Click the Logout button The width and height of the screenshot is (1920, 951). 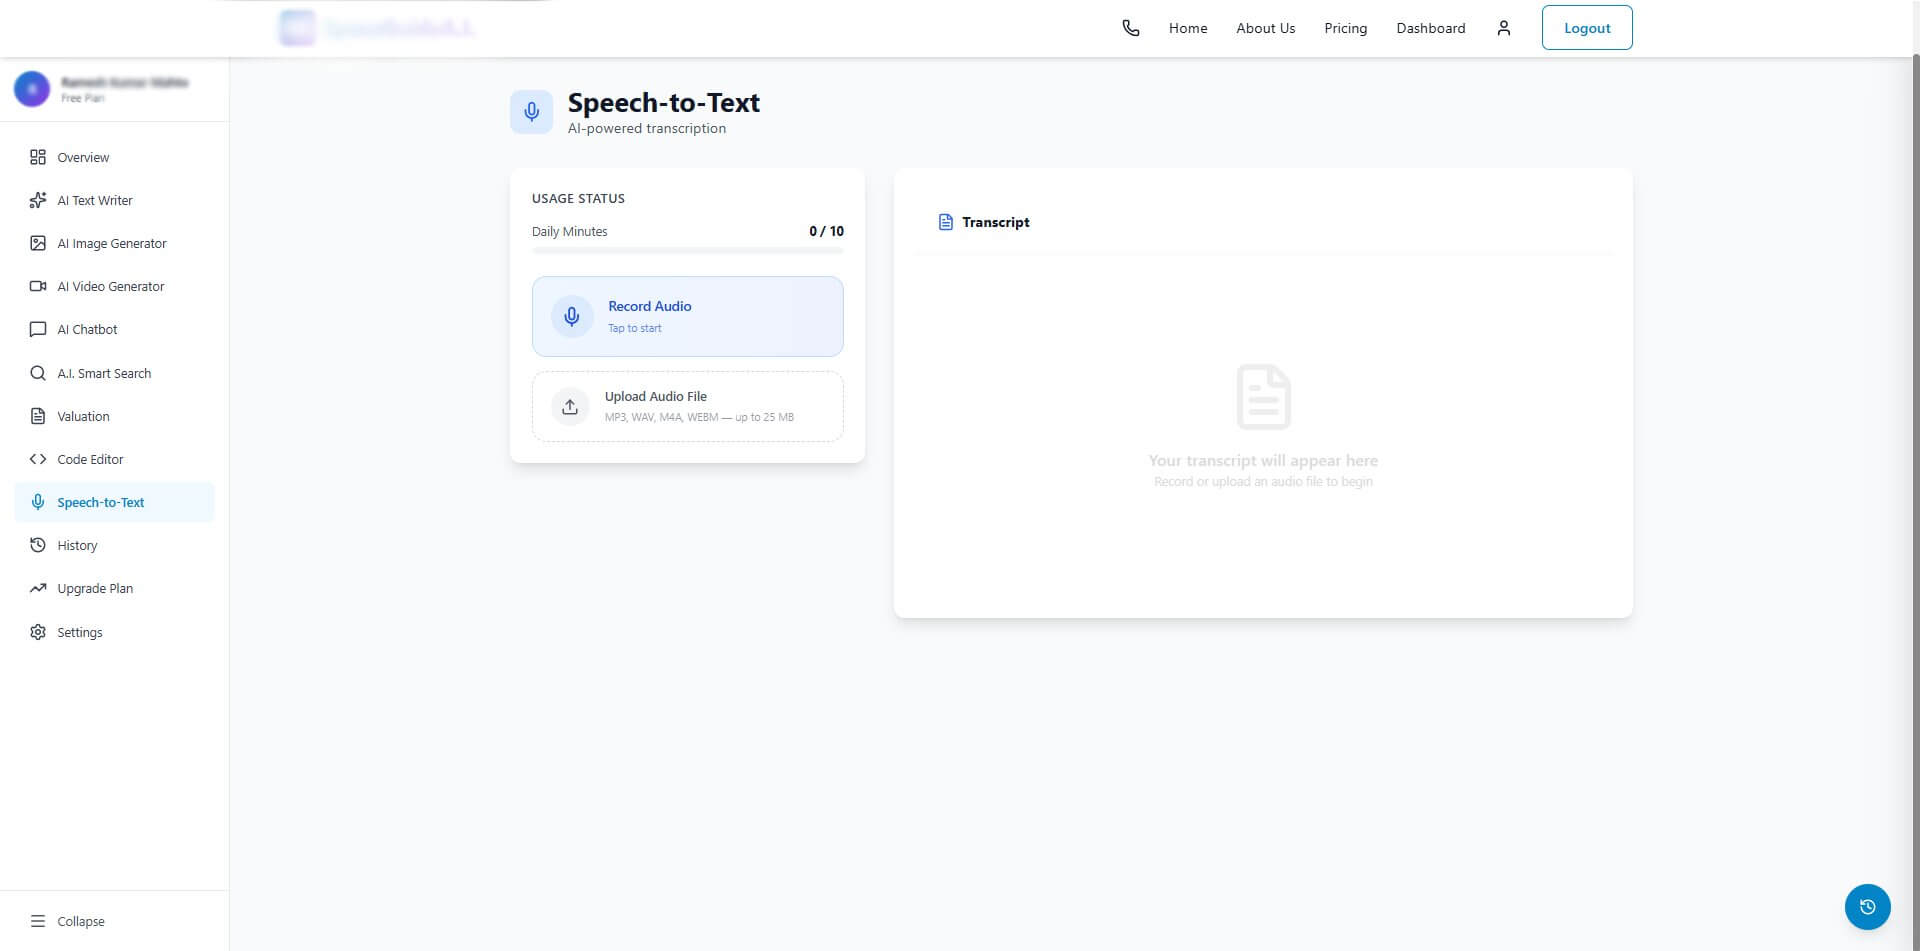click(1587, 28)
